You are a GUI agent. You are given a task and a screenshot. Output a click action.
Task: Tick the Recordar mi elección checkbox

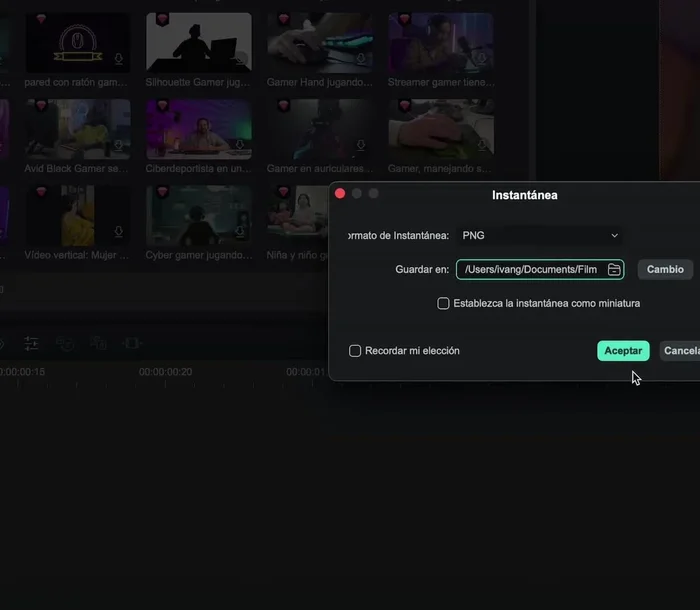pyautogui.click(x=355, y=351)
